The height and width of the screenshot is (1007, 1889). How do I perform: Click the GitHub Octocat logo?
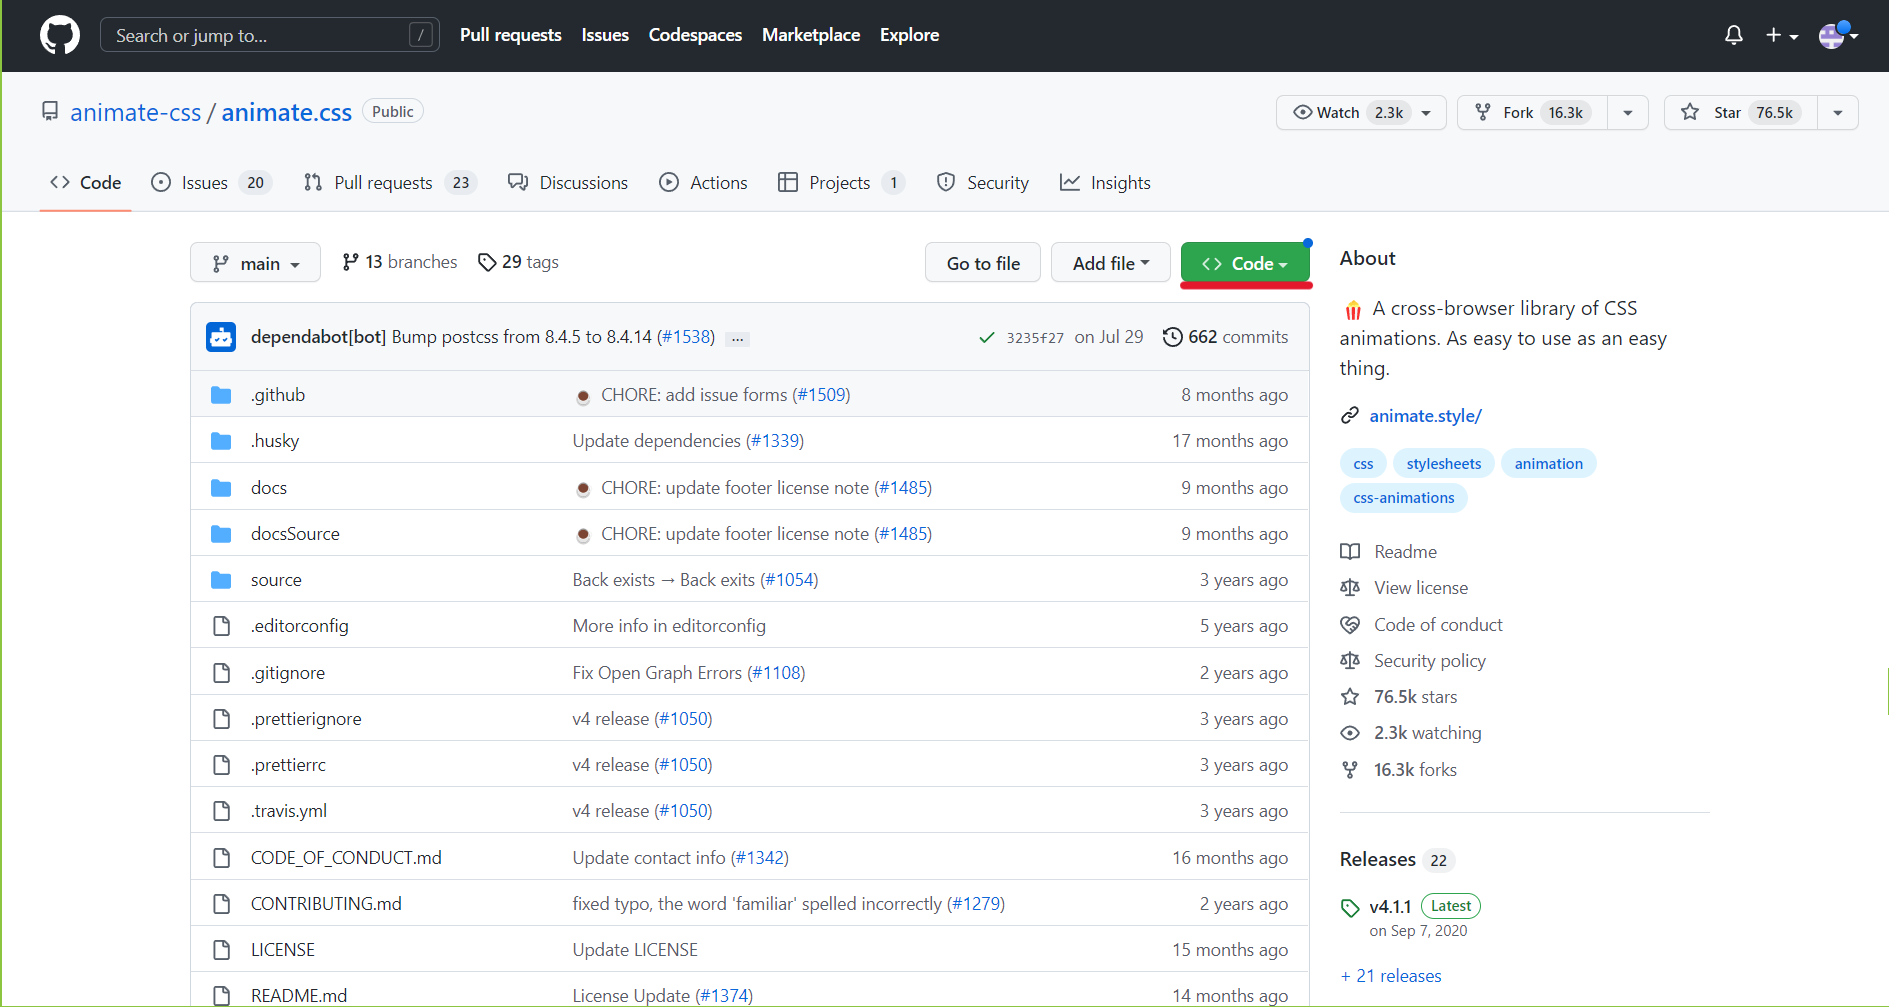(60, 35)
